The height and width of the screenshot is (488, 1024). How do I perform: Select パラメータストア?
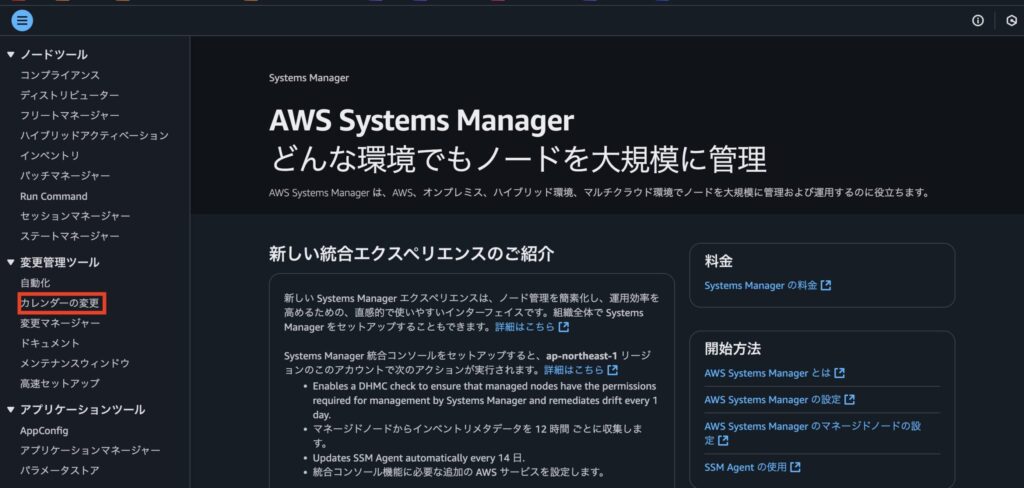pos(60,470)
